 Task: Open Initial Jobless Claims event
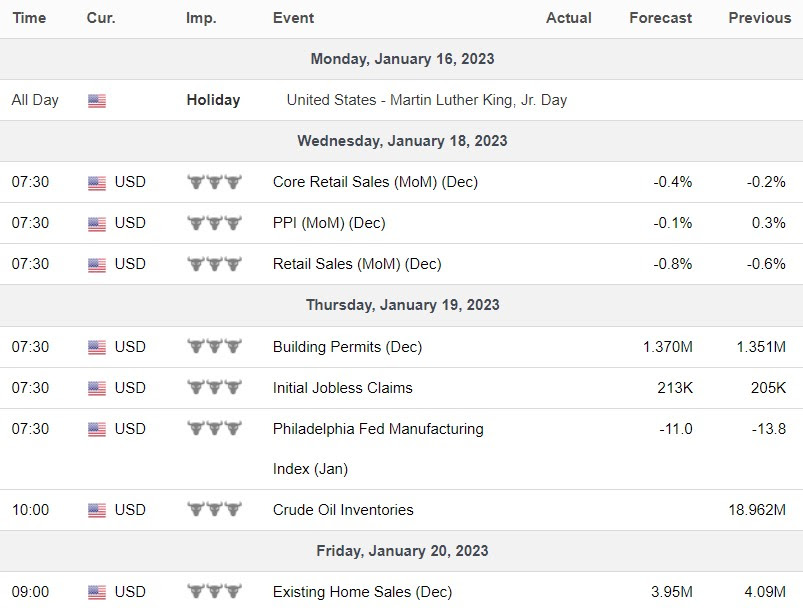coord(343,388)
